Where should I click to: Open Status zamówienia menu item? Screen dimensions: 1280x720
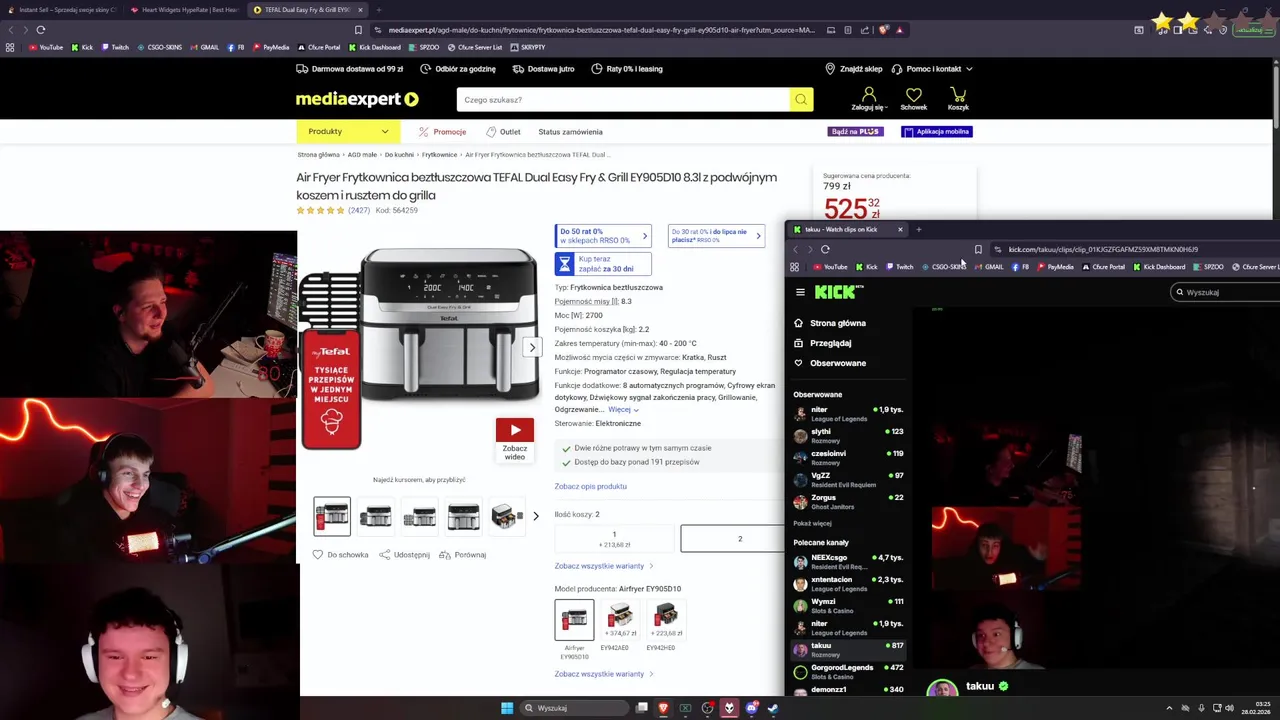coord(570,132)
